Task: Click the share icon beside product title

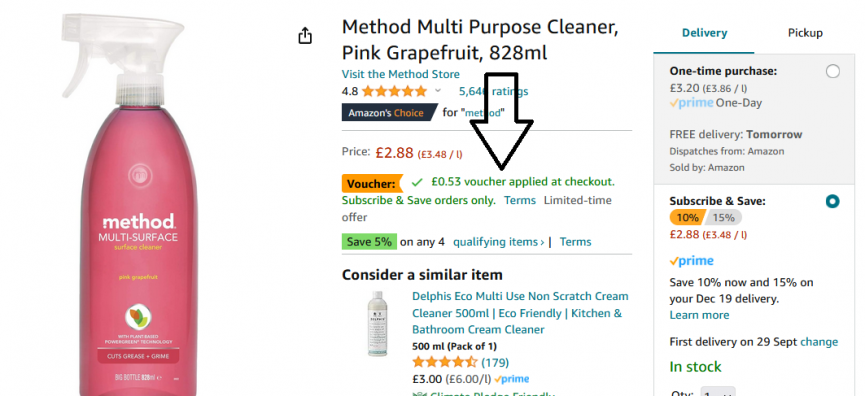Action: [305, 36]
